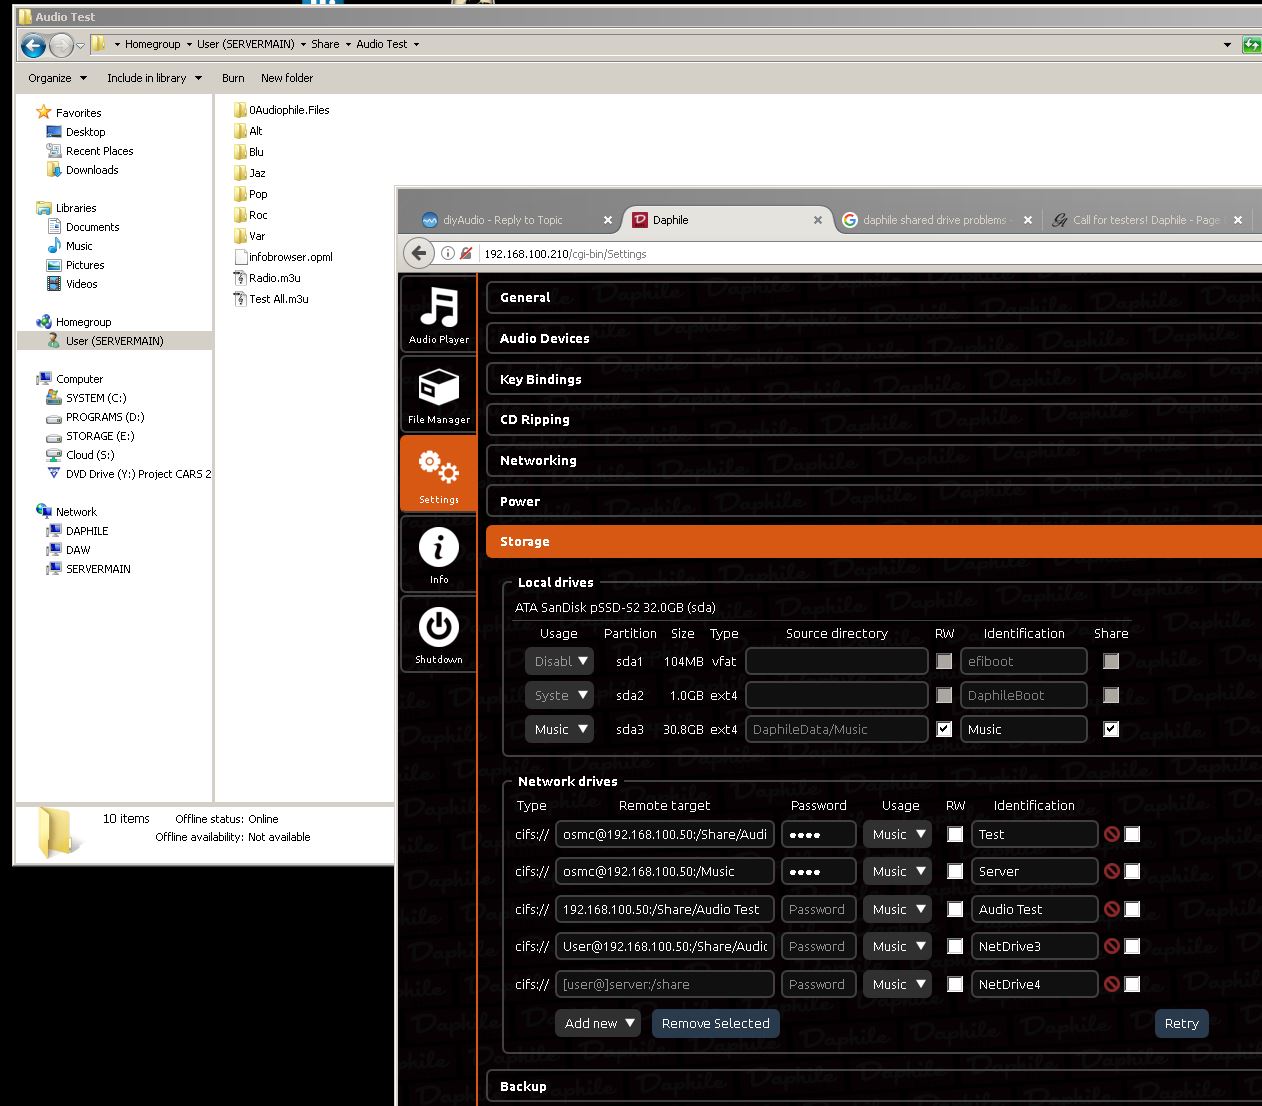Expand the General settings section
Viewport: 1262px width, 1106px height.
coord(874,297)
